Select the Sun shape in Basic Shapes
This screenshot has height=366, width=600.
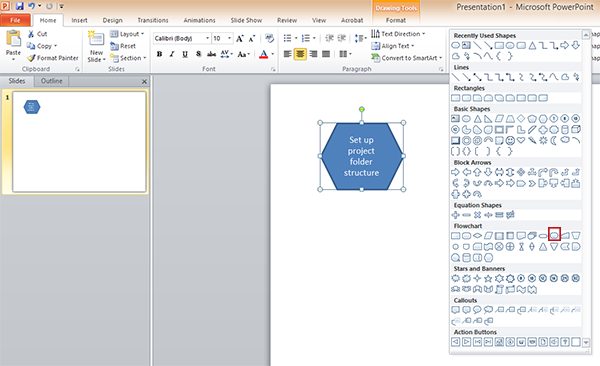[x=543, y=141]
